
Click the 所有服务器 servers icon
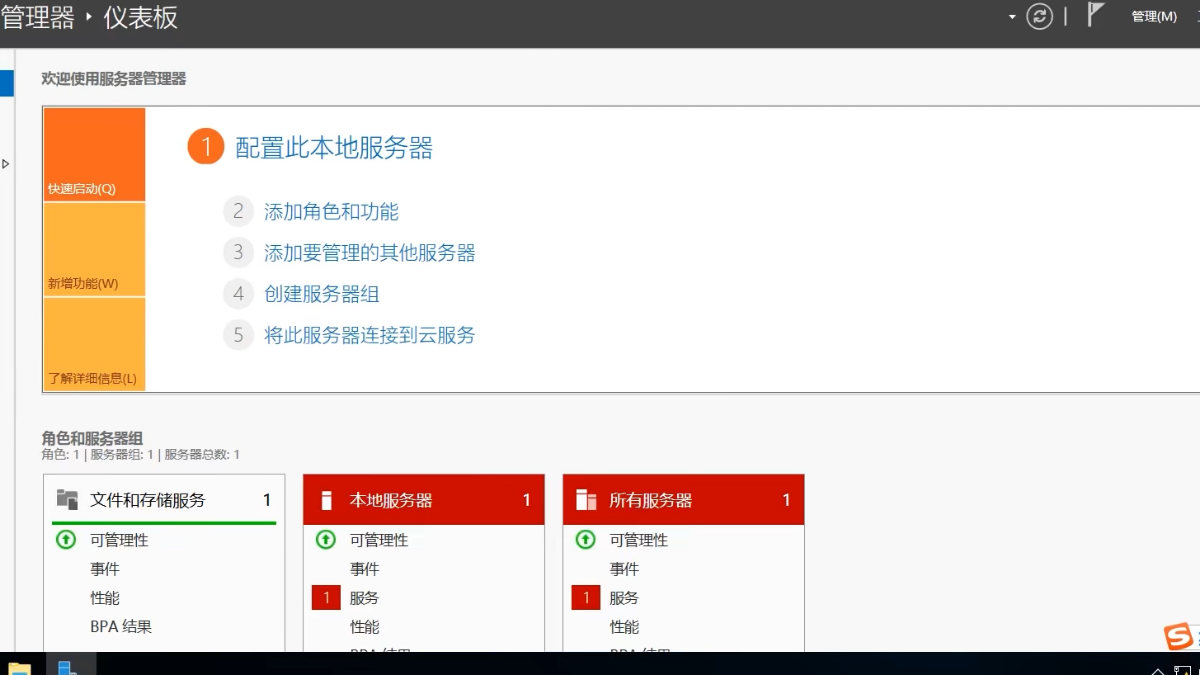pyautogui.click(x=587, y=500)
